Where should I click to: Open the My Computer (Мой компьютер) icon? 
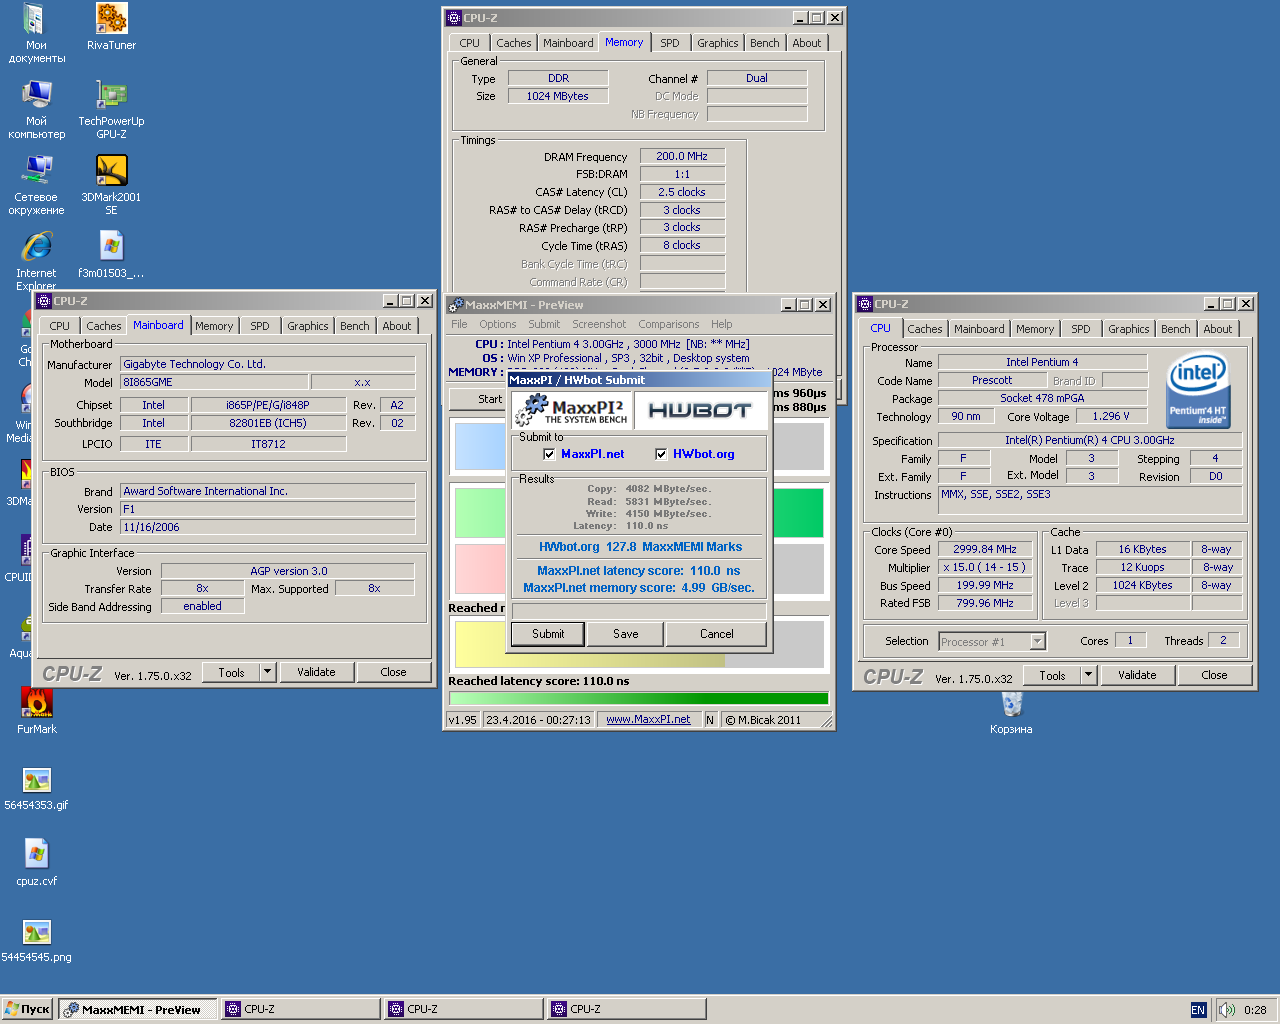click(x=37, y=109)
